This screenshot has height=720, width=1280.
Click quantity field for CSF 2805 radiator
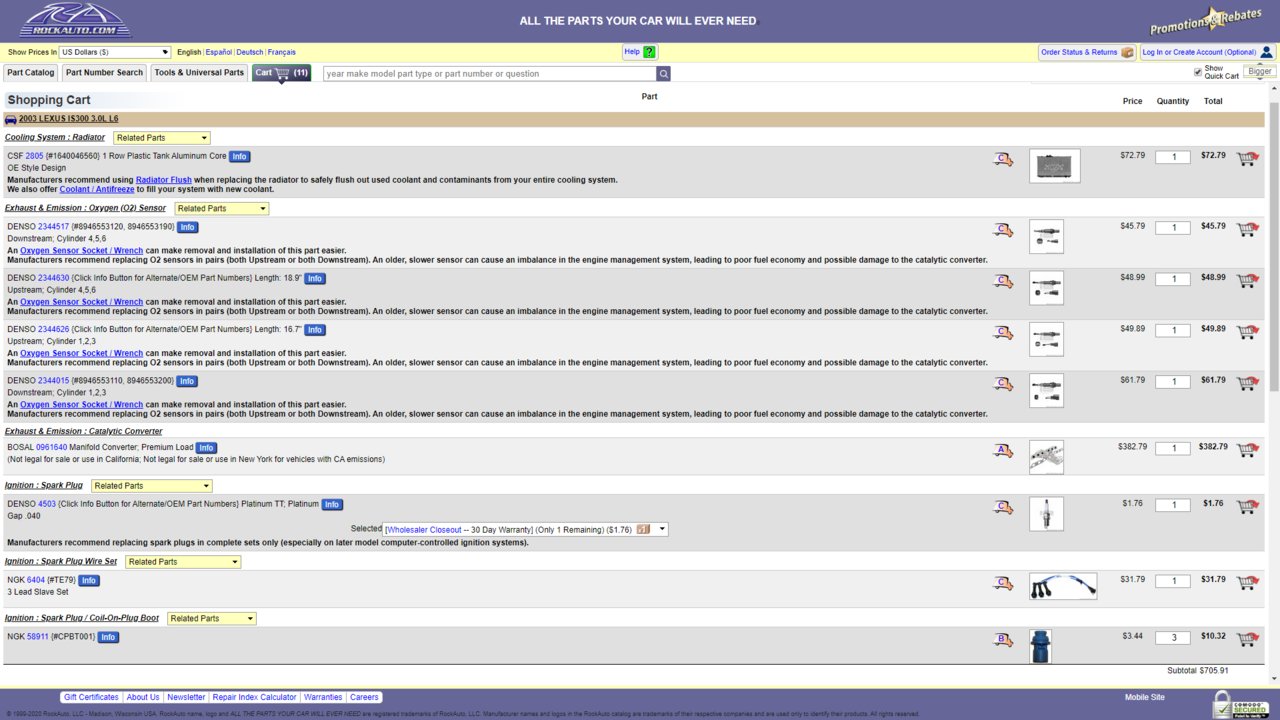tap(1173, 157)
